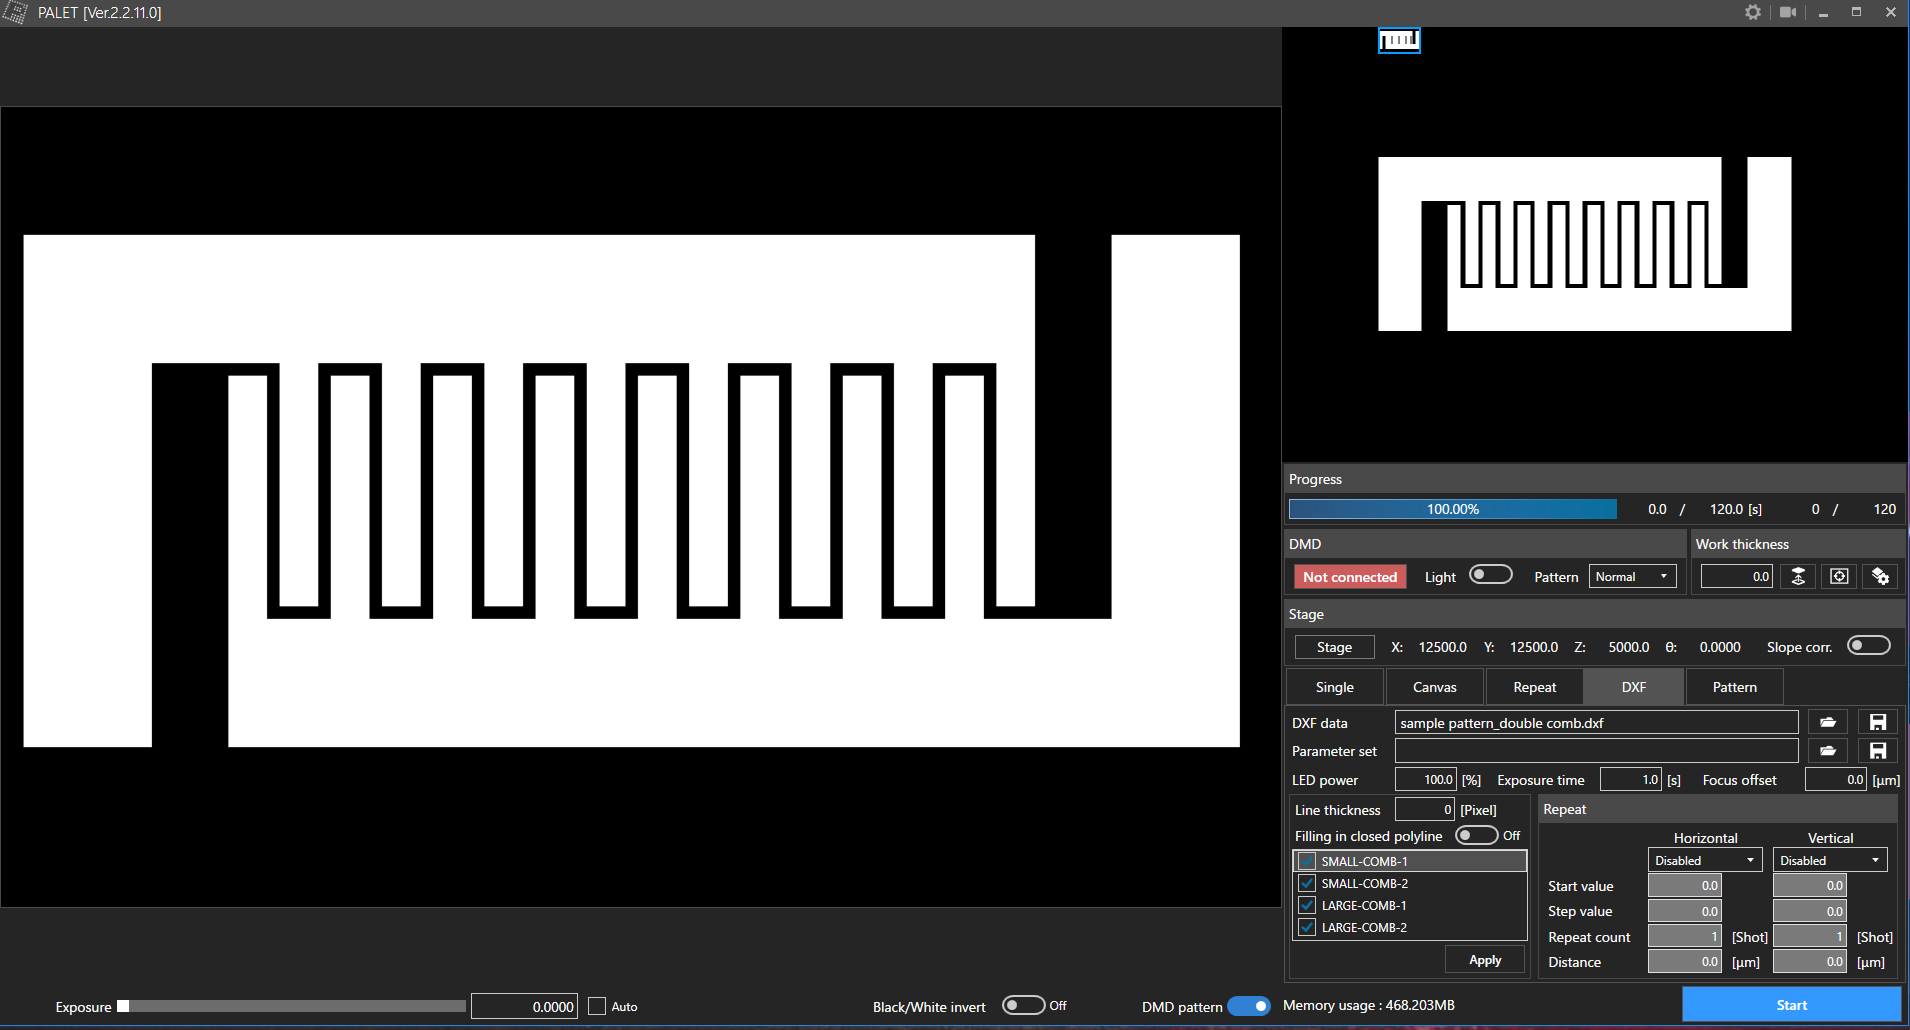This screenshot has height=1030, width=1910.
Task: Click the work thickness measurement icon
Action: pos(1798,577)
